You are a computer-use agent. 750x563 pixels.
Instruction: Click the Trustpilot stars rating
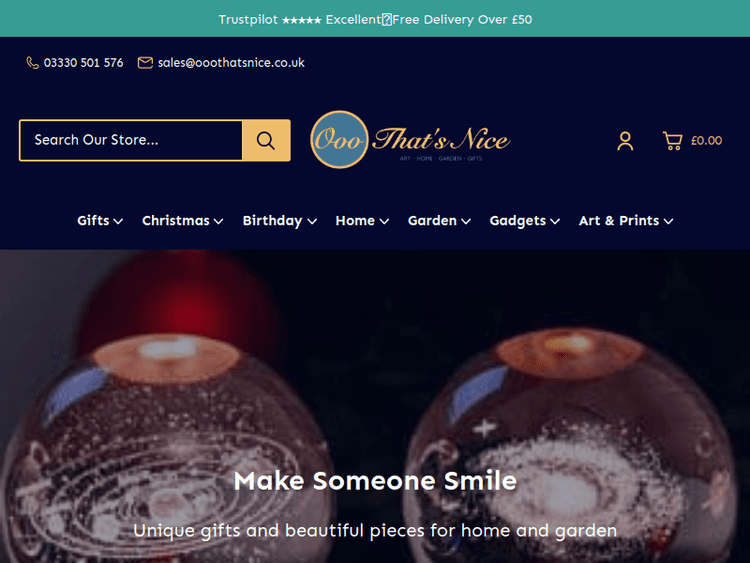301,20
